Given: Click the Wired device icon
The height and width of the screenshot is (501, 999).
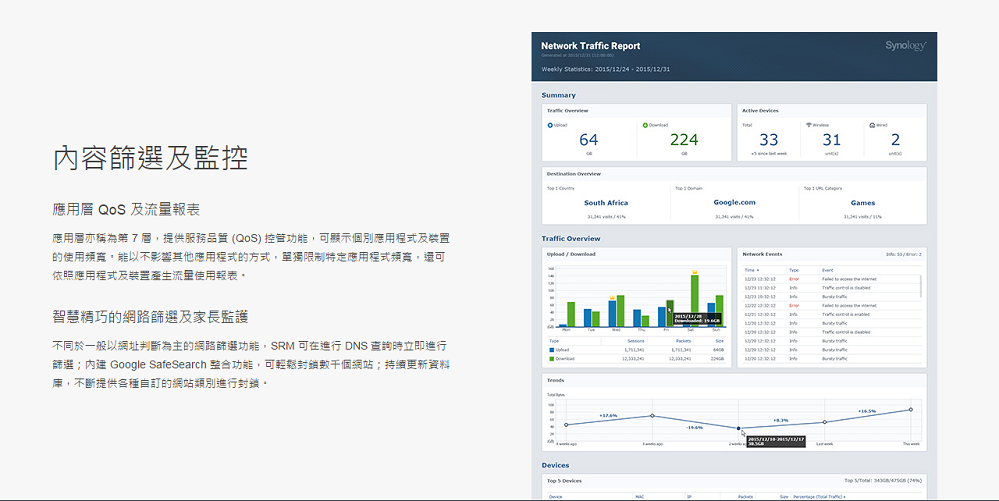Looking at the screenshot, I should pos(874,125).
